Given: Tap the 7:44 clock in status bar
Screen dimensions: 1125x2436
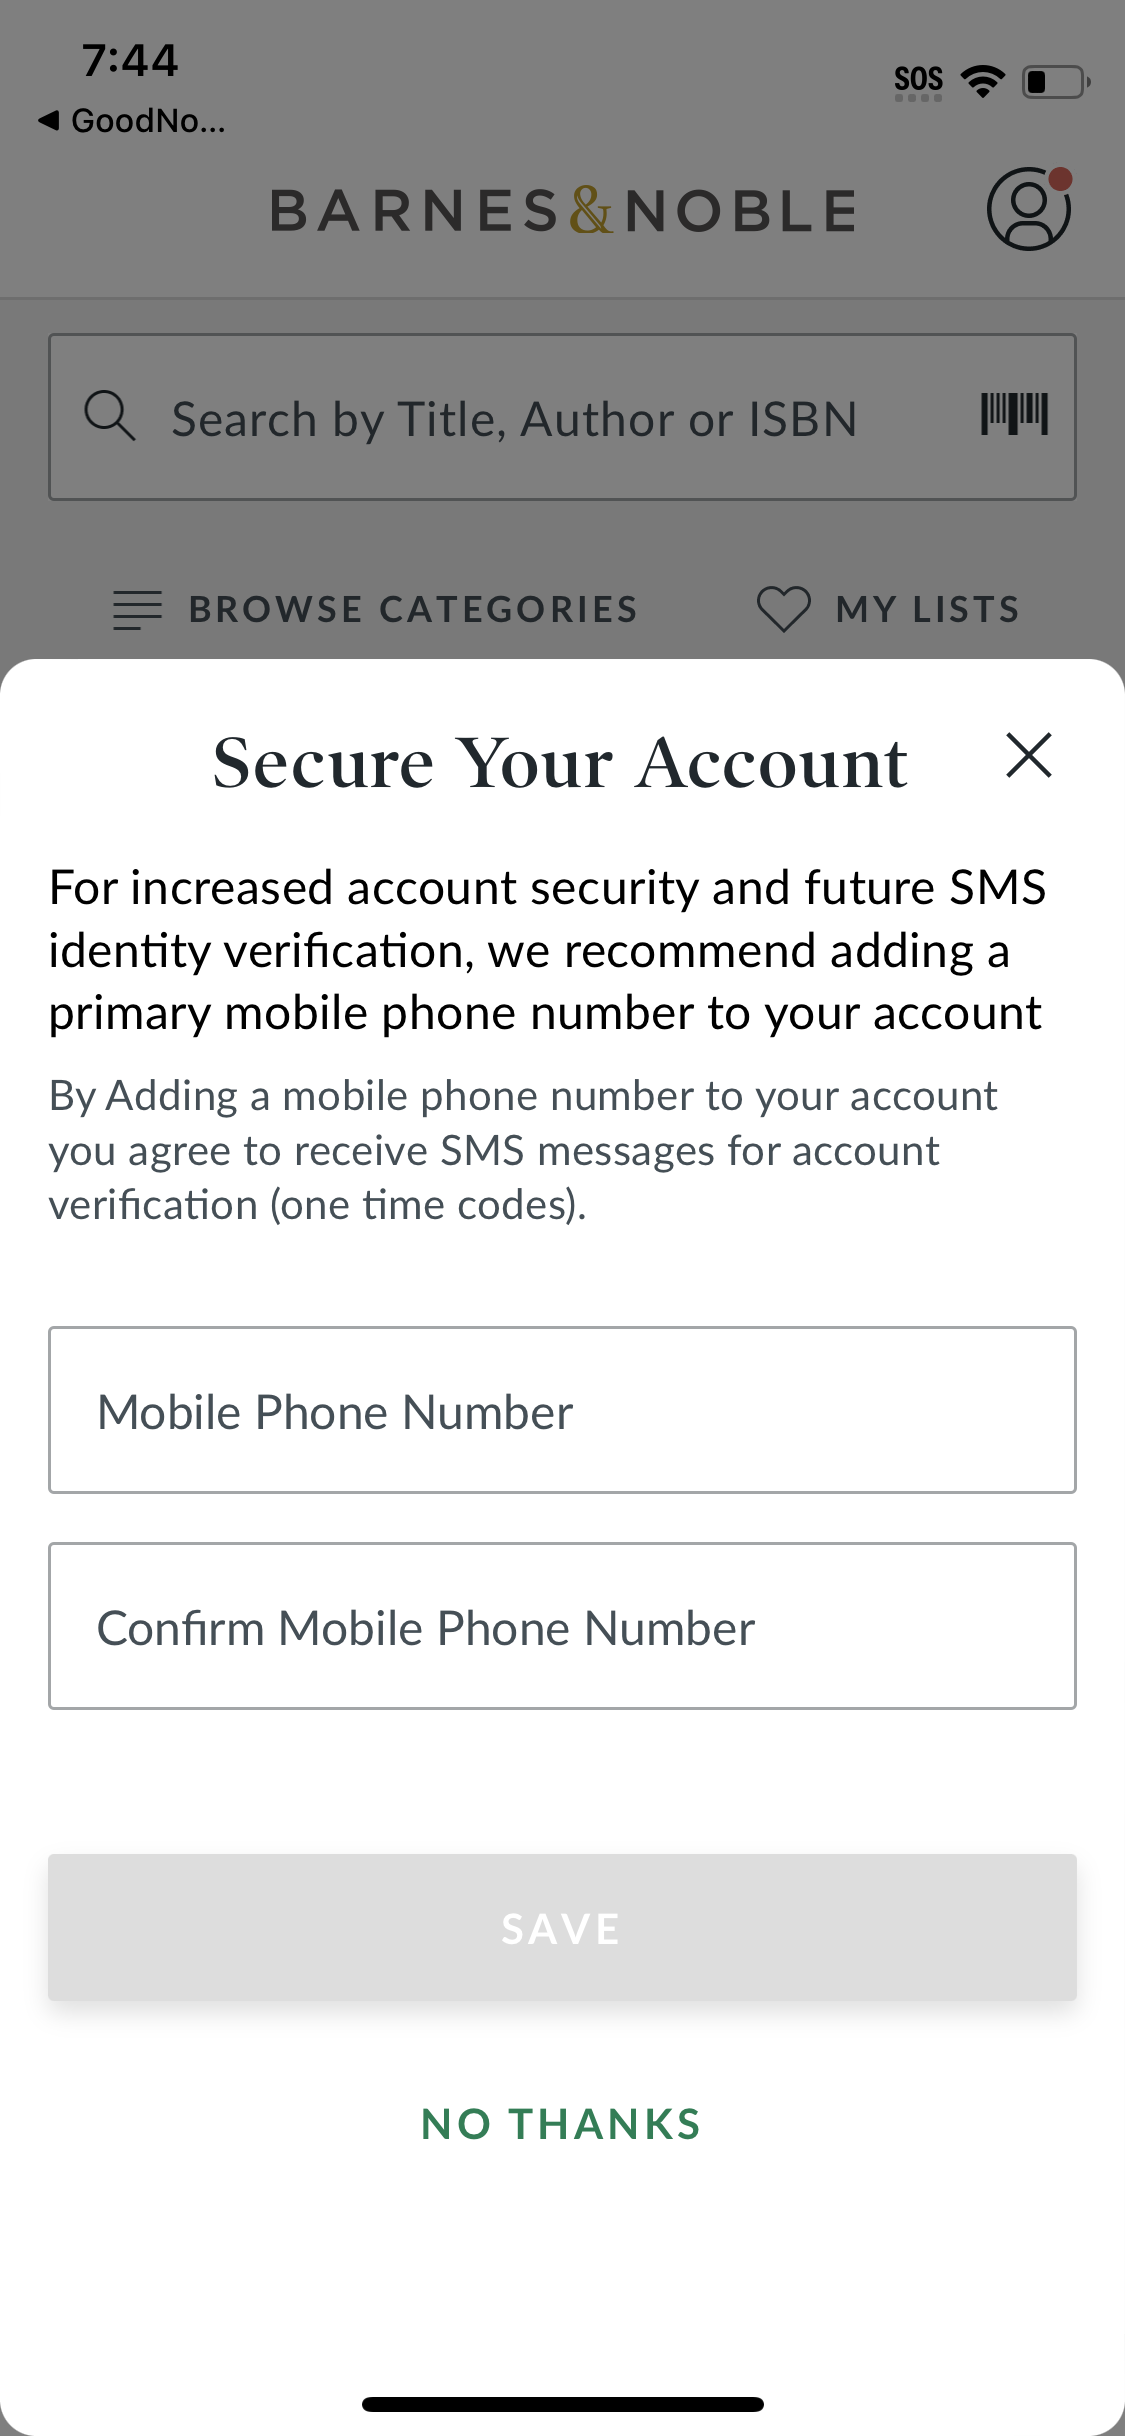Looking at the screenshot, I should [x=130, y=61].
